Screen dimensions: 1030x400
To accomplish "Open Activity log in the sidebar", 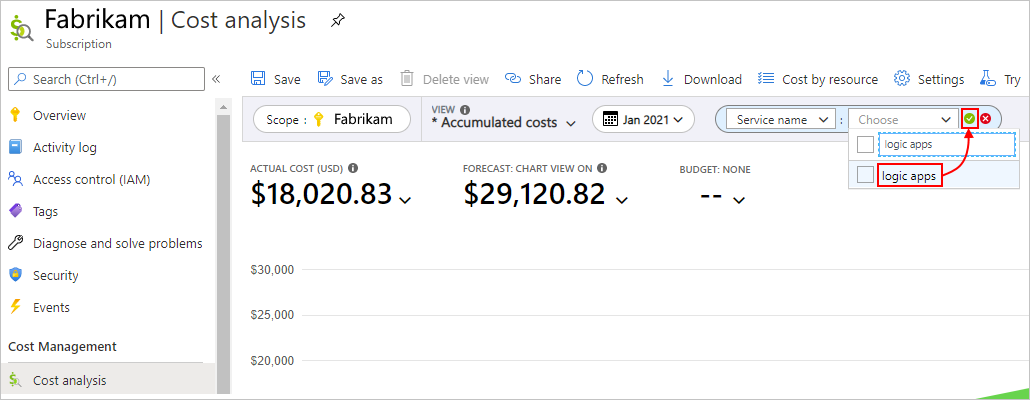I will point(64,147).
